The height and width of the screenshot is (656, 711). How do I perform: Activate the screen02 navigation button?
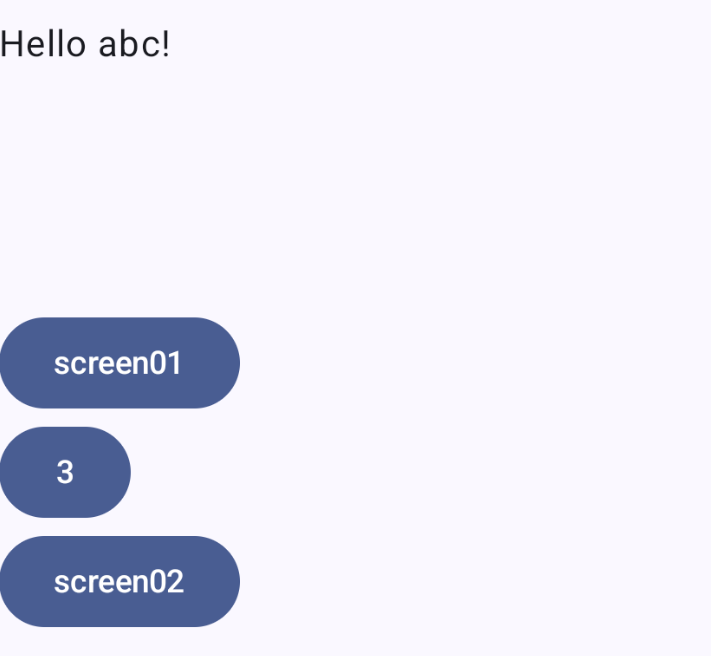pos(119,581)
